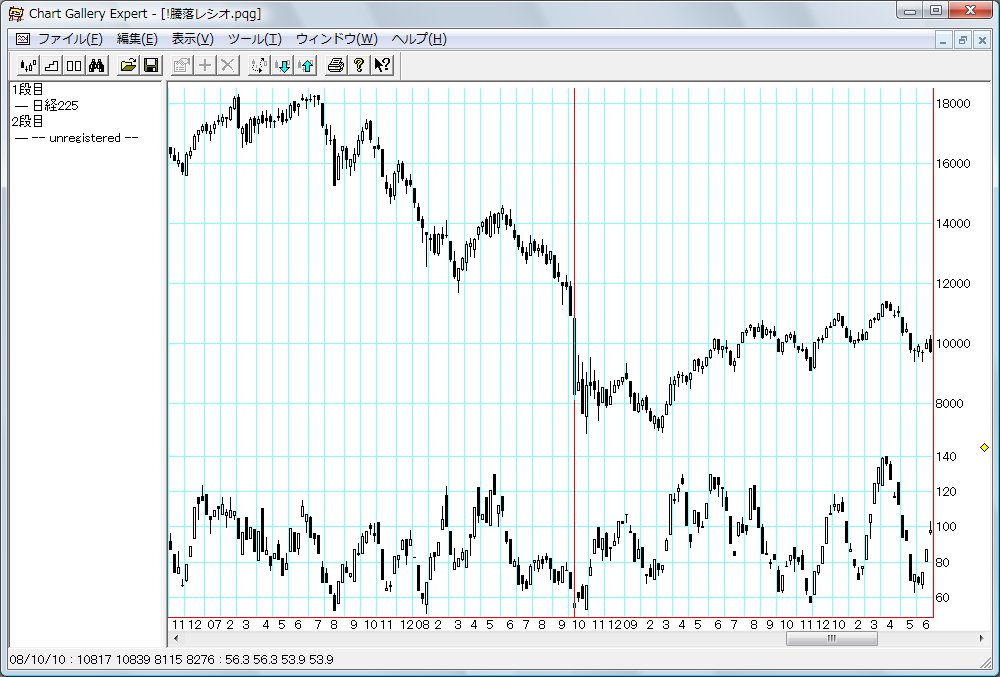Click the blue down arrow toolbar icon
The width and height of the screenshot is (1000, 677).
283,66
